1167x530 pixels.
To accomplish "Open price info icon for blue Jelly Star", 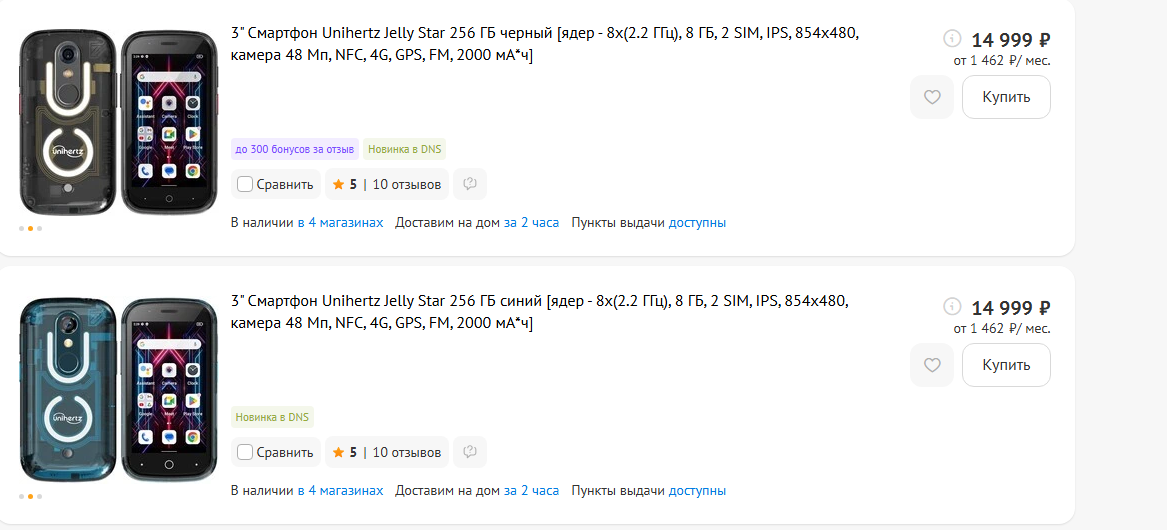I will tap(952, 306).
